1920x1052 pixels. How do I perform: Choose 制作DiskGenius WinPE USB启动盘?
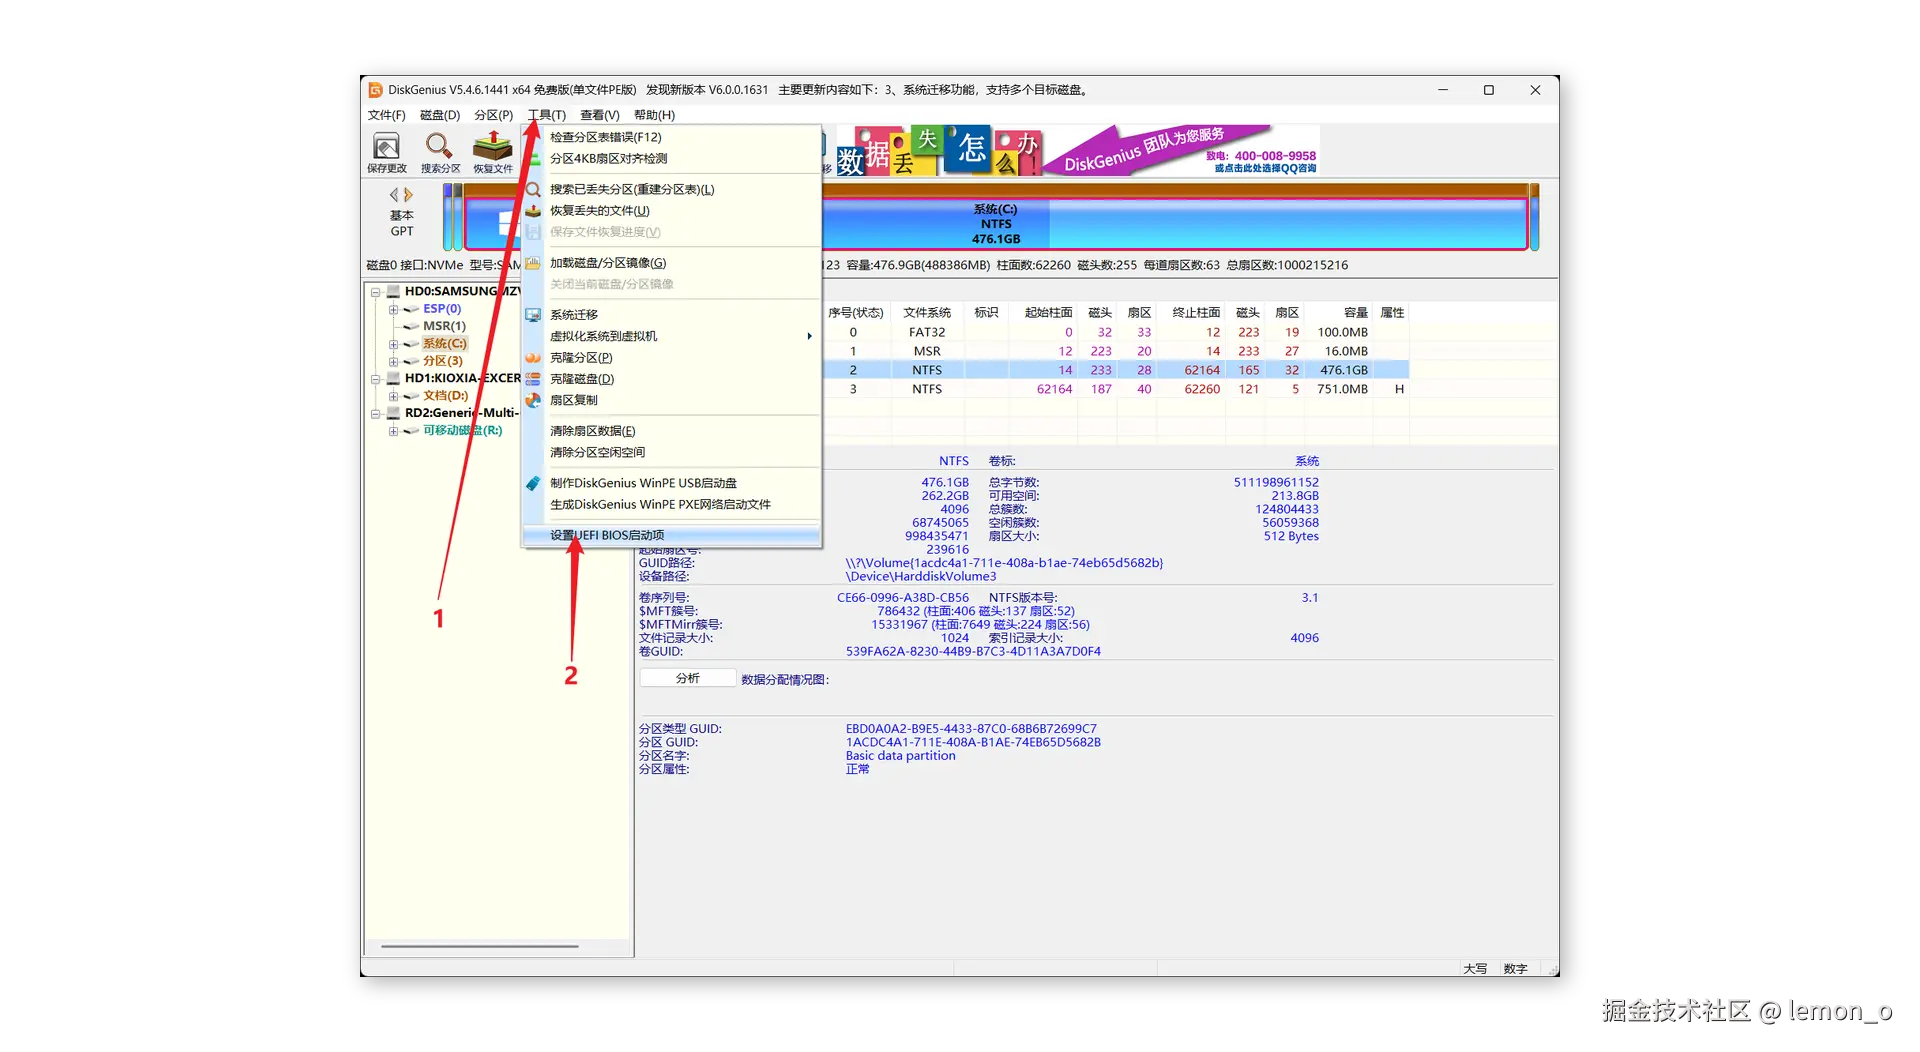coord(671,483)
